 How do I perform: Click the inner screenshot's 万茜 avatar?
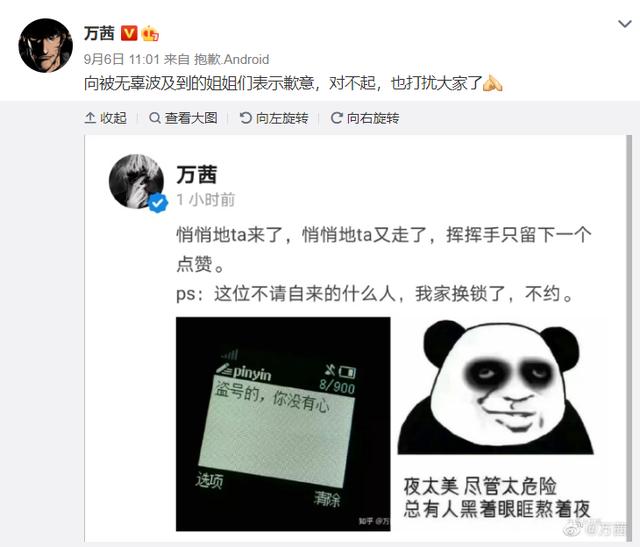pyautogui.click(x=137, y=182)
